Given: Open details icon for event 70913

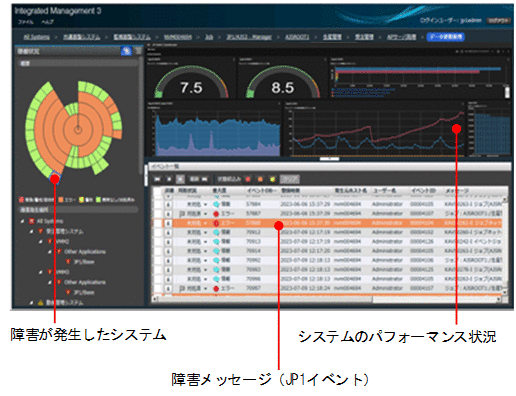Looking at the screenshot, I should (x=168, y=241).
